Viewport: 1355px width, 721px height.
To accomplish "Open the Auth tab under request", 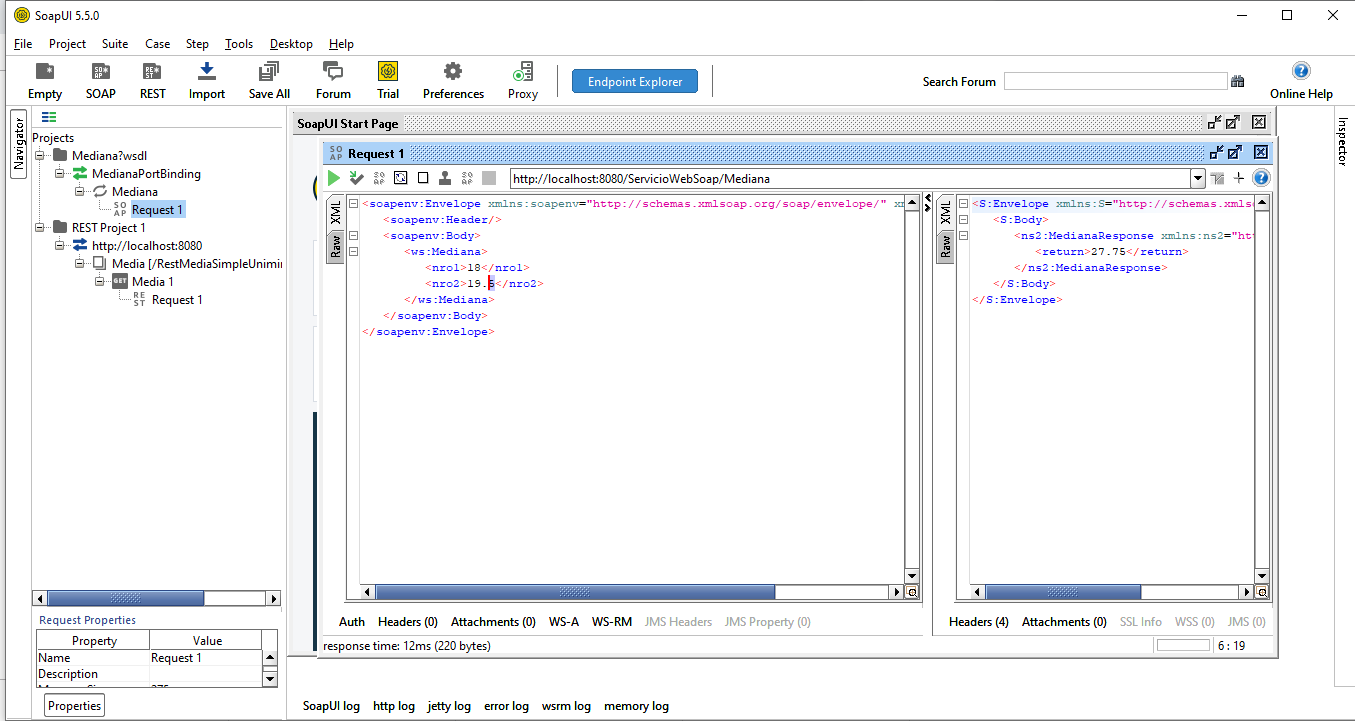I will pyautogui.click(x=352, y=622).
